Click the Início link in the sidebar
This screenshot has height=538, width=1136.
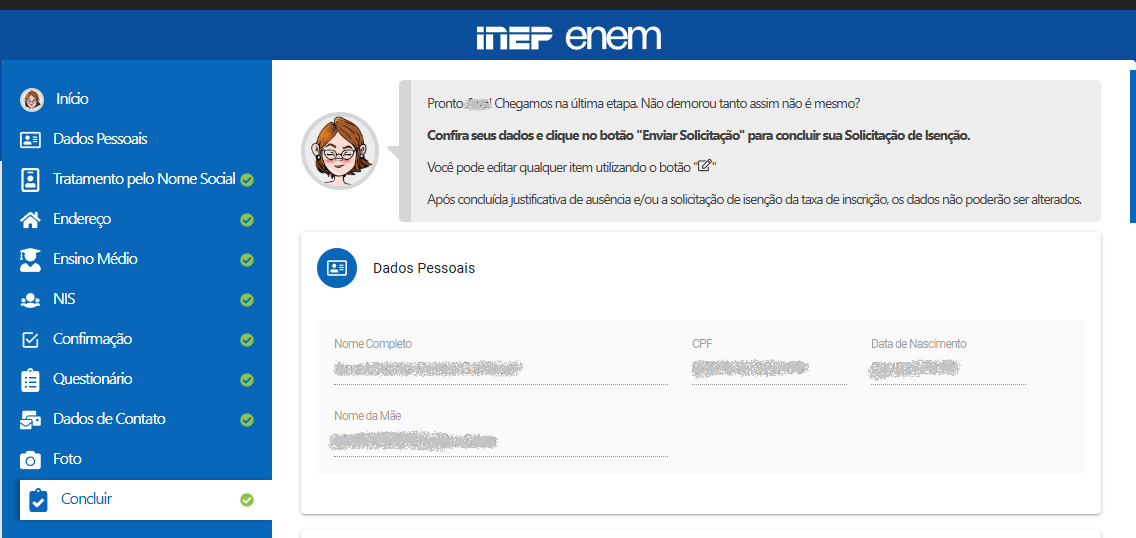click(72, 99)
